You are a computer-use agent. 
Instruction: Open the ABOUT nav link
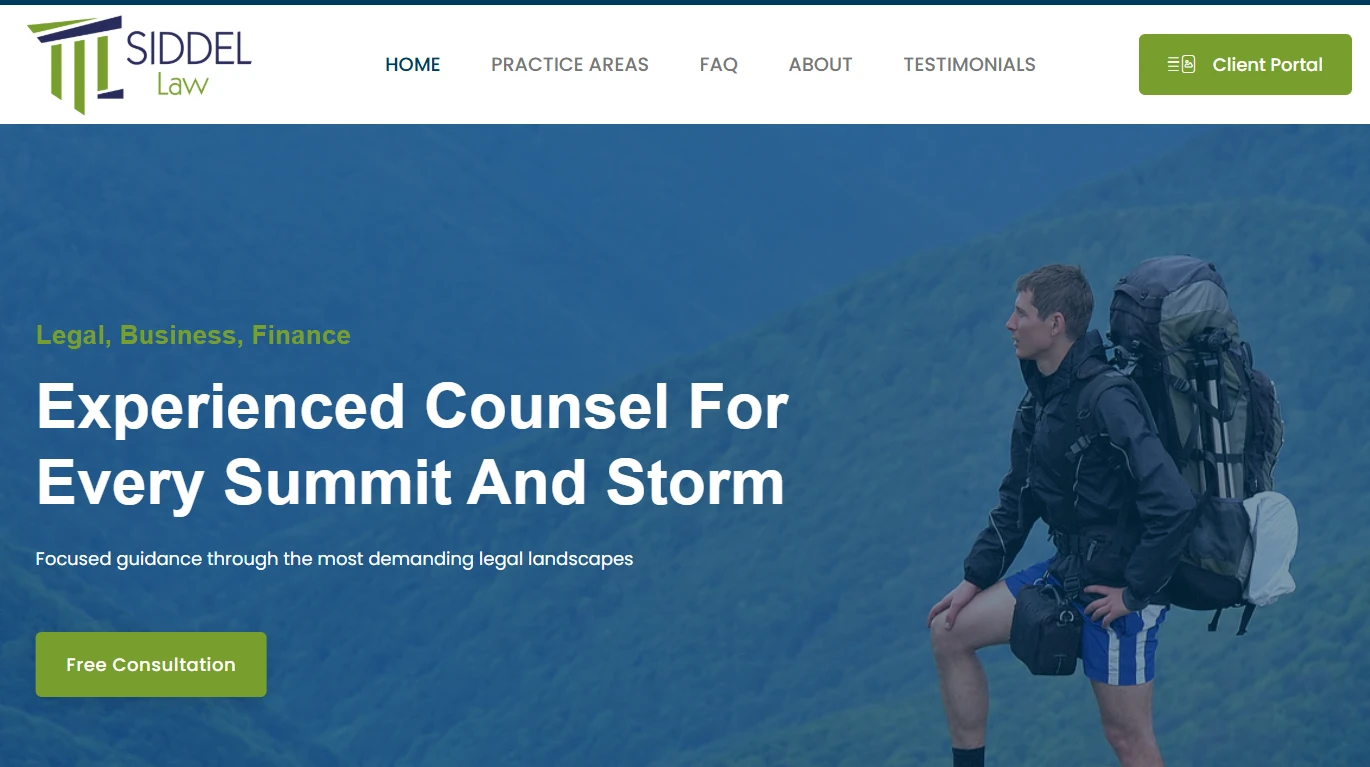click(821, 65)
